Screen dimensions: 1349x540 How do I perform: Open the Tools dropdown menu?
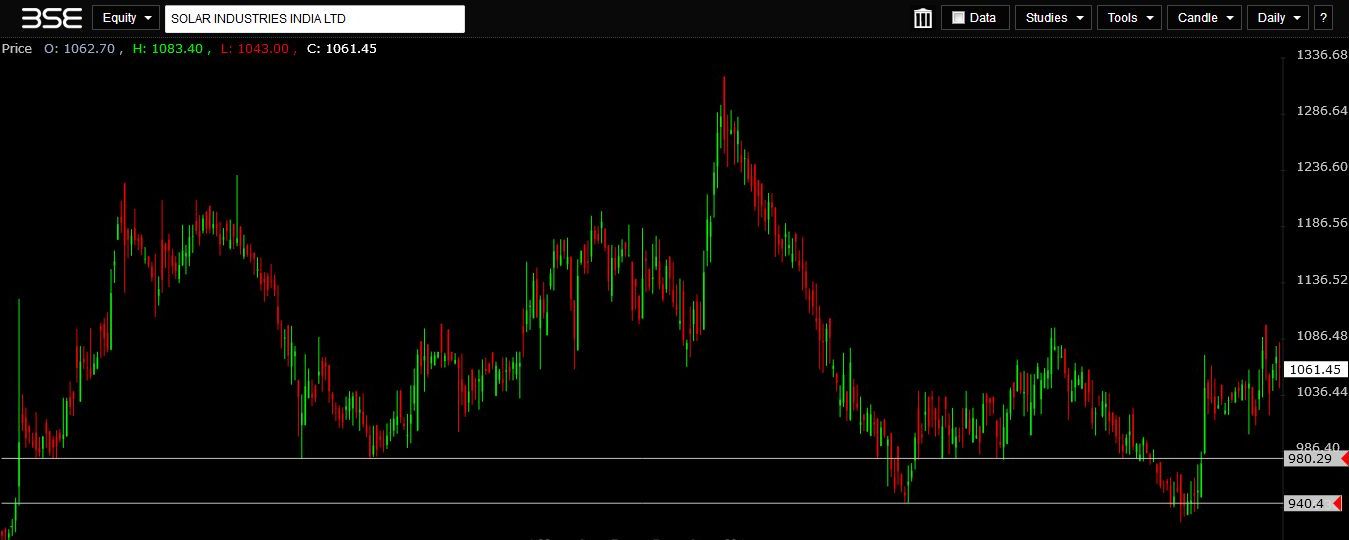[1129, 18]
